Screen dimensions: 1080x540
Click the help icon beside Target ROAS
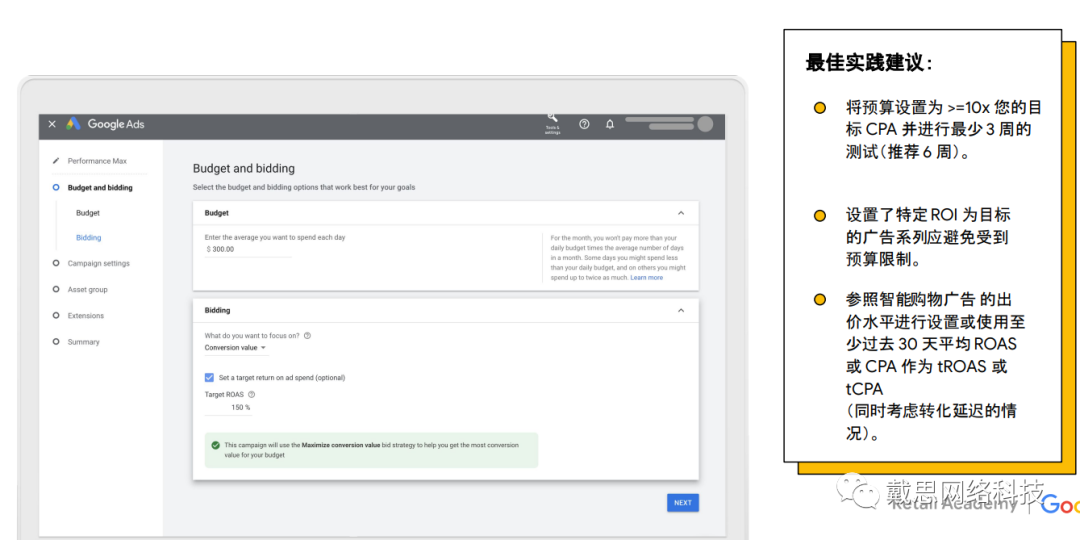click(251, 395)
